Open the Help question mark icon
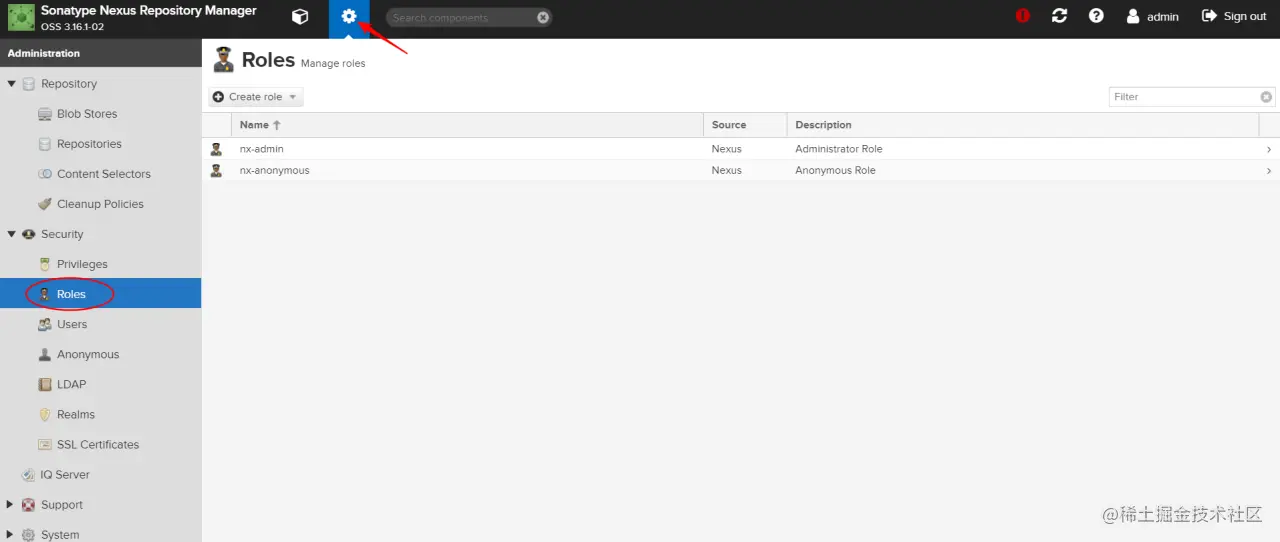 pyautogui.click(x=1096, y=16)
